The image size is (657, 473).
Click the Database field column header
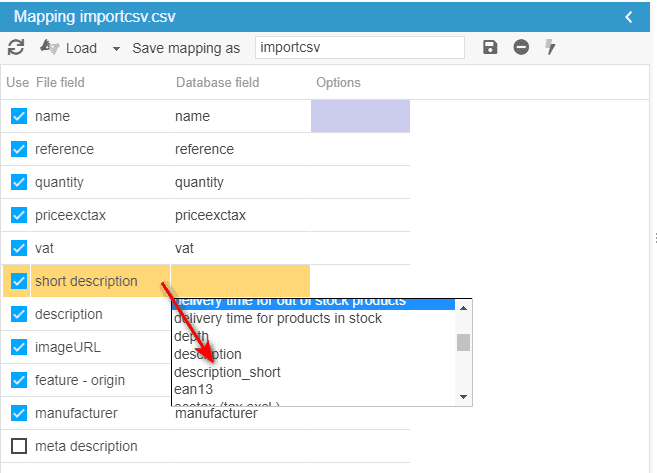pyautogui.click(x=218, y=82)
